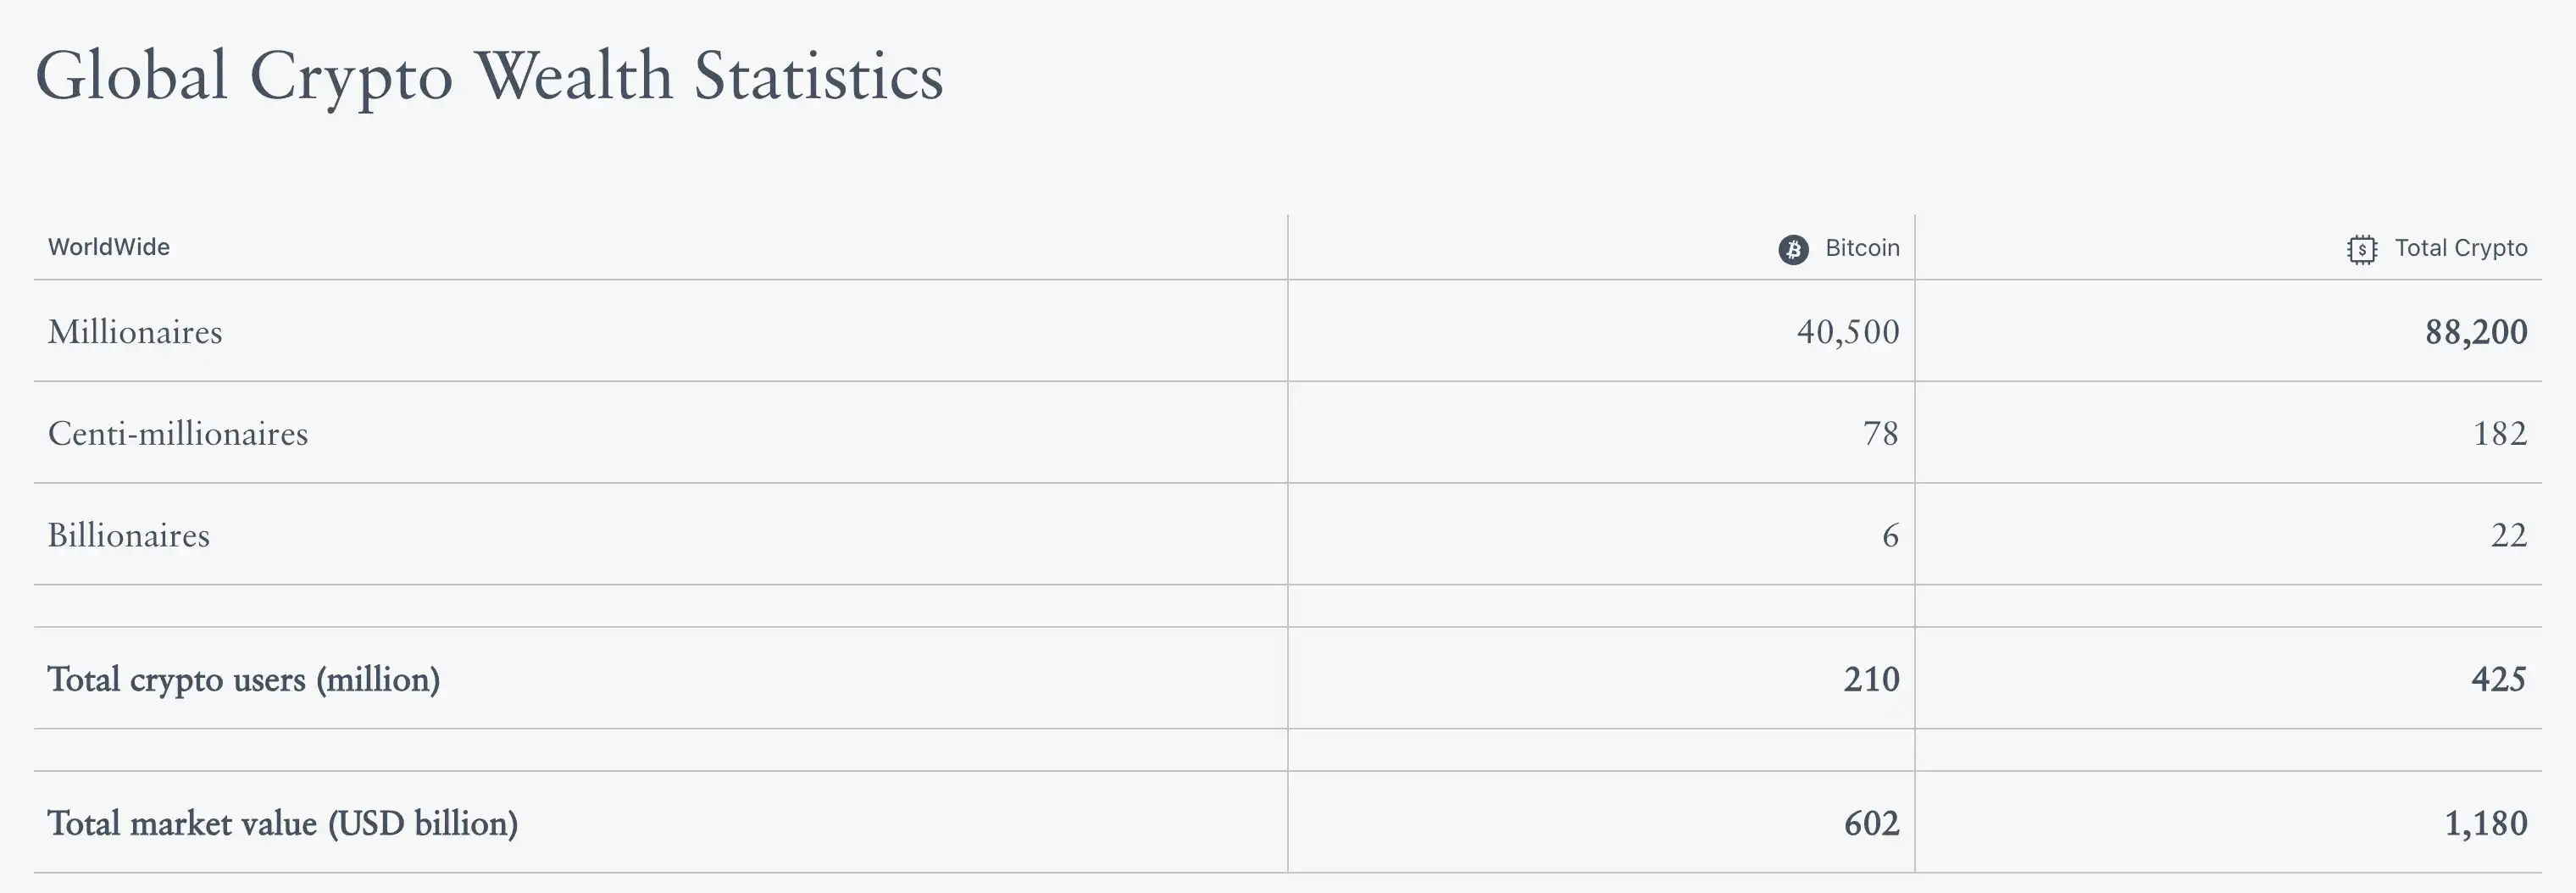2576x893 pixels.
Task: Click Total Crypto market value 1,180
Action: (x=2486, y=824)
